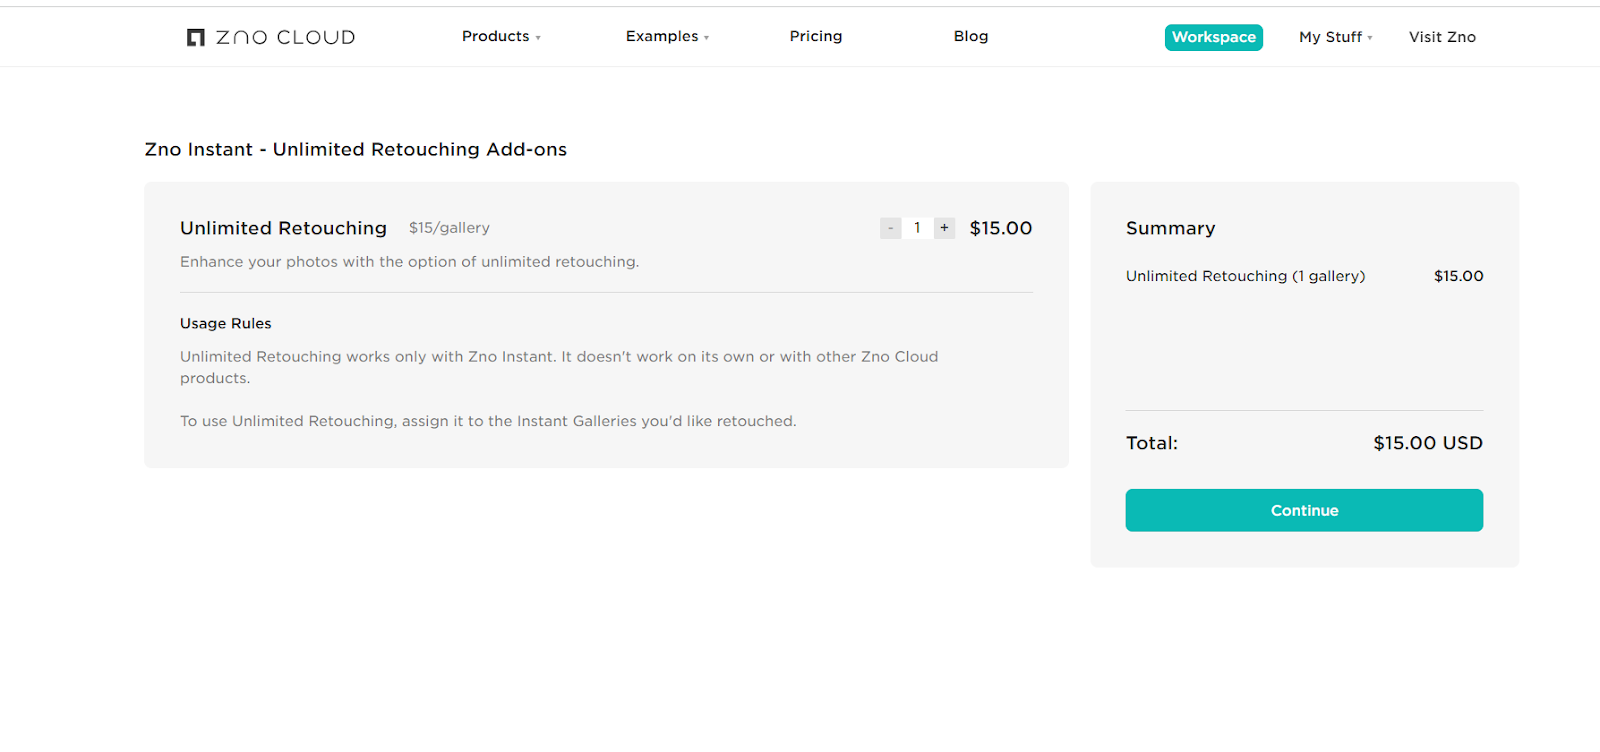Screen dimensions: 1600x752
Task: Click the small arrow beside Products
Action: coord(538,38)
